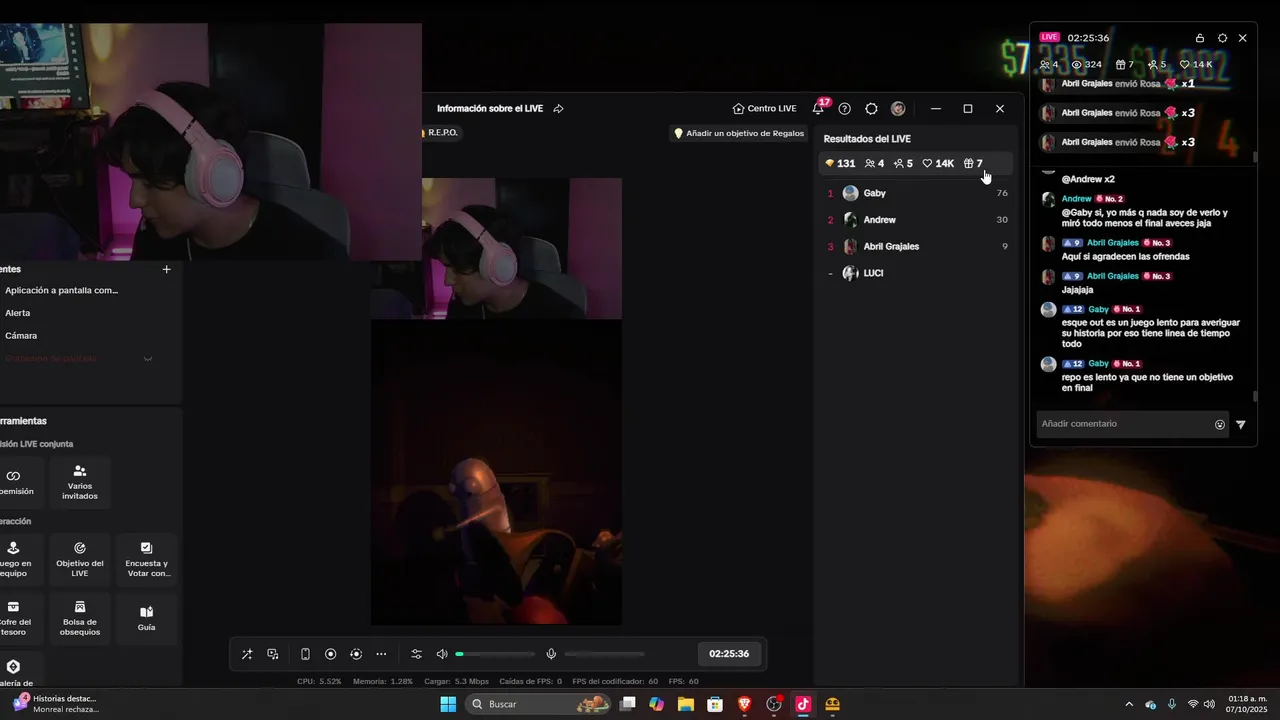The width and height of the screenshot is (1280, 720).
Task: Adjust the microphone level slider
Action: coord(604,654)
